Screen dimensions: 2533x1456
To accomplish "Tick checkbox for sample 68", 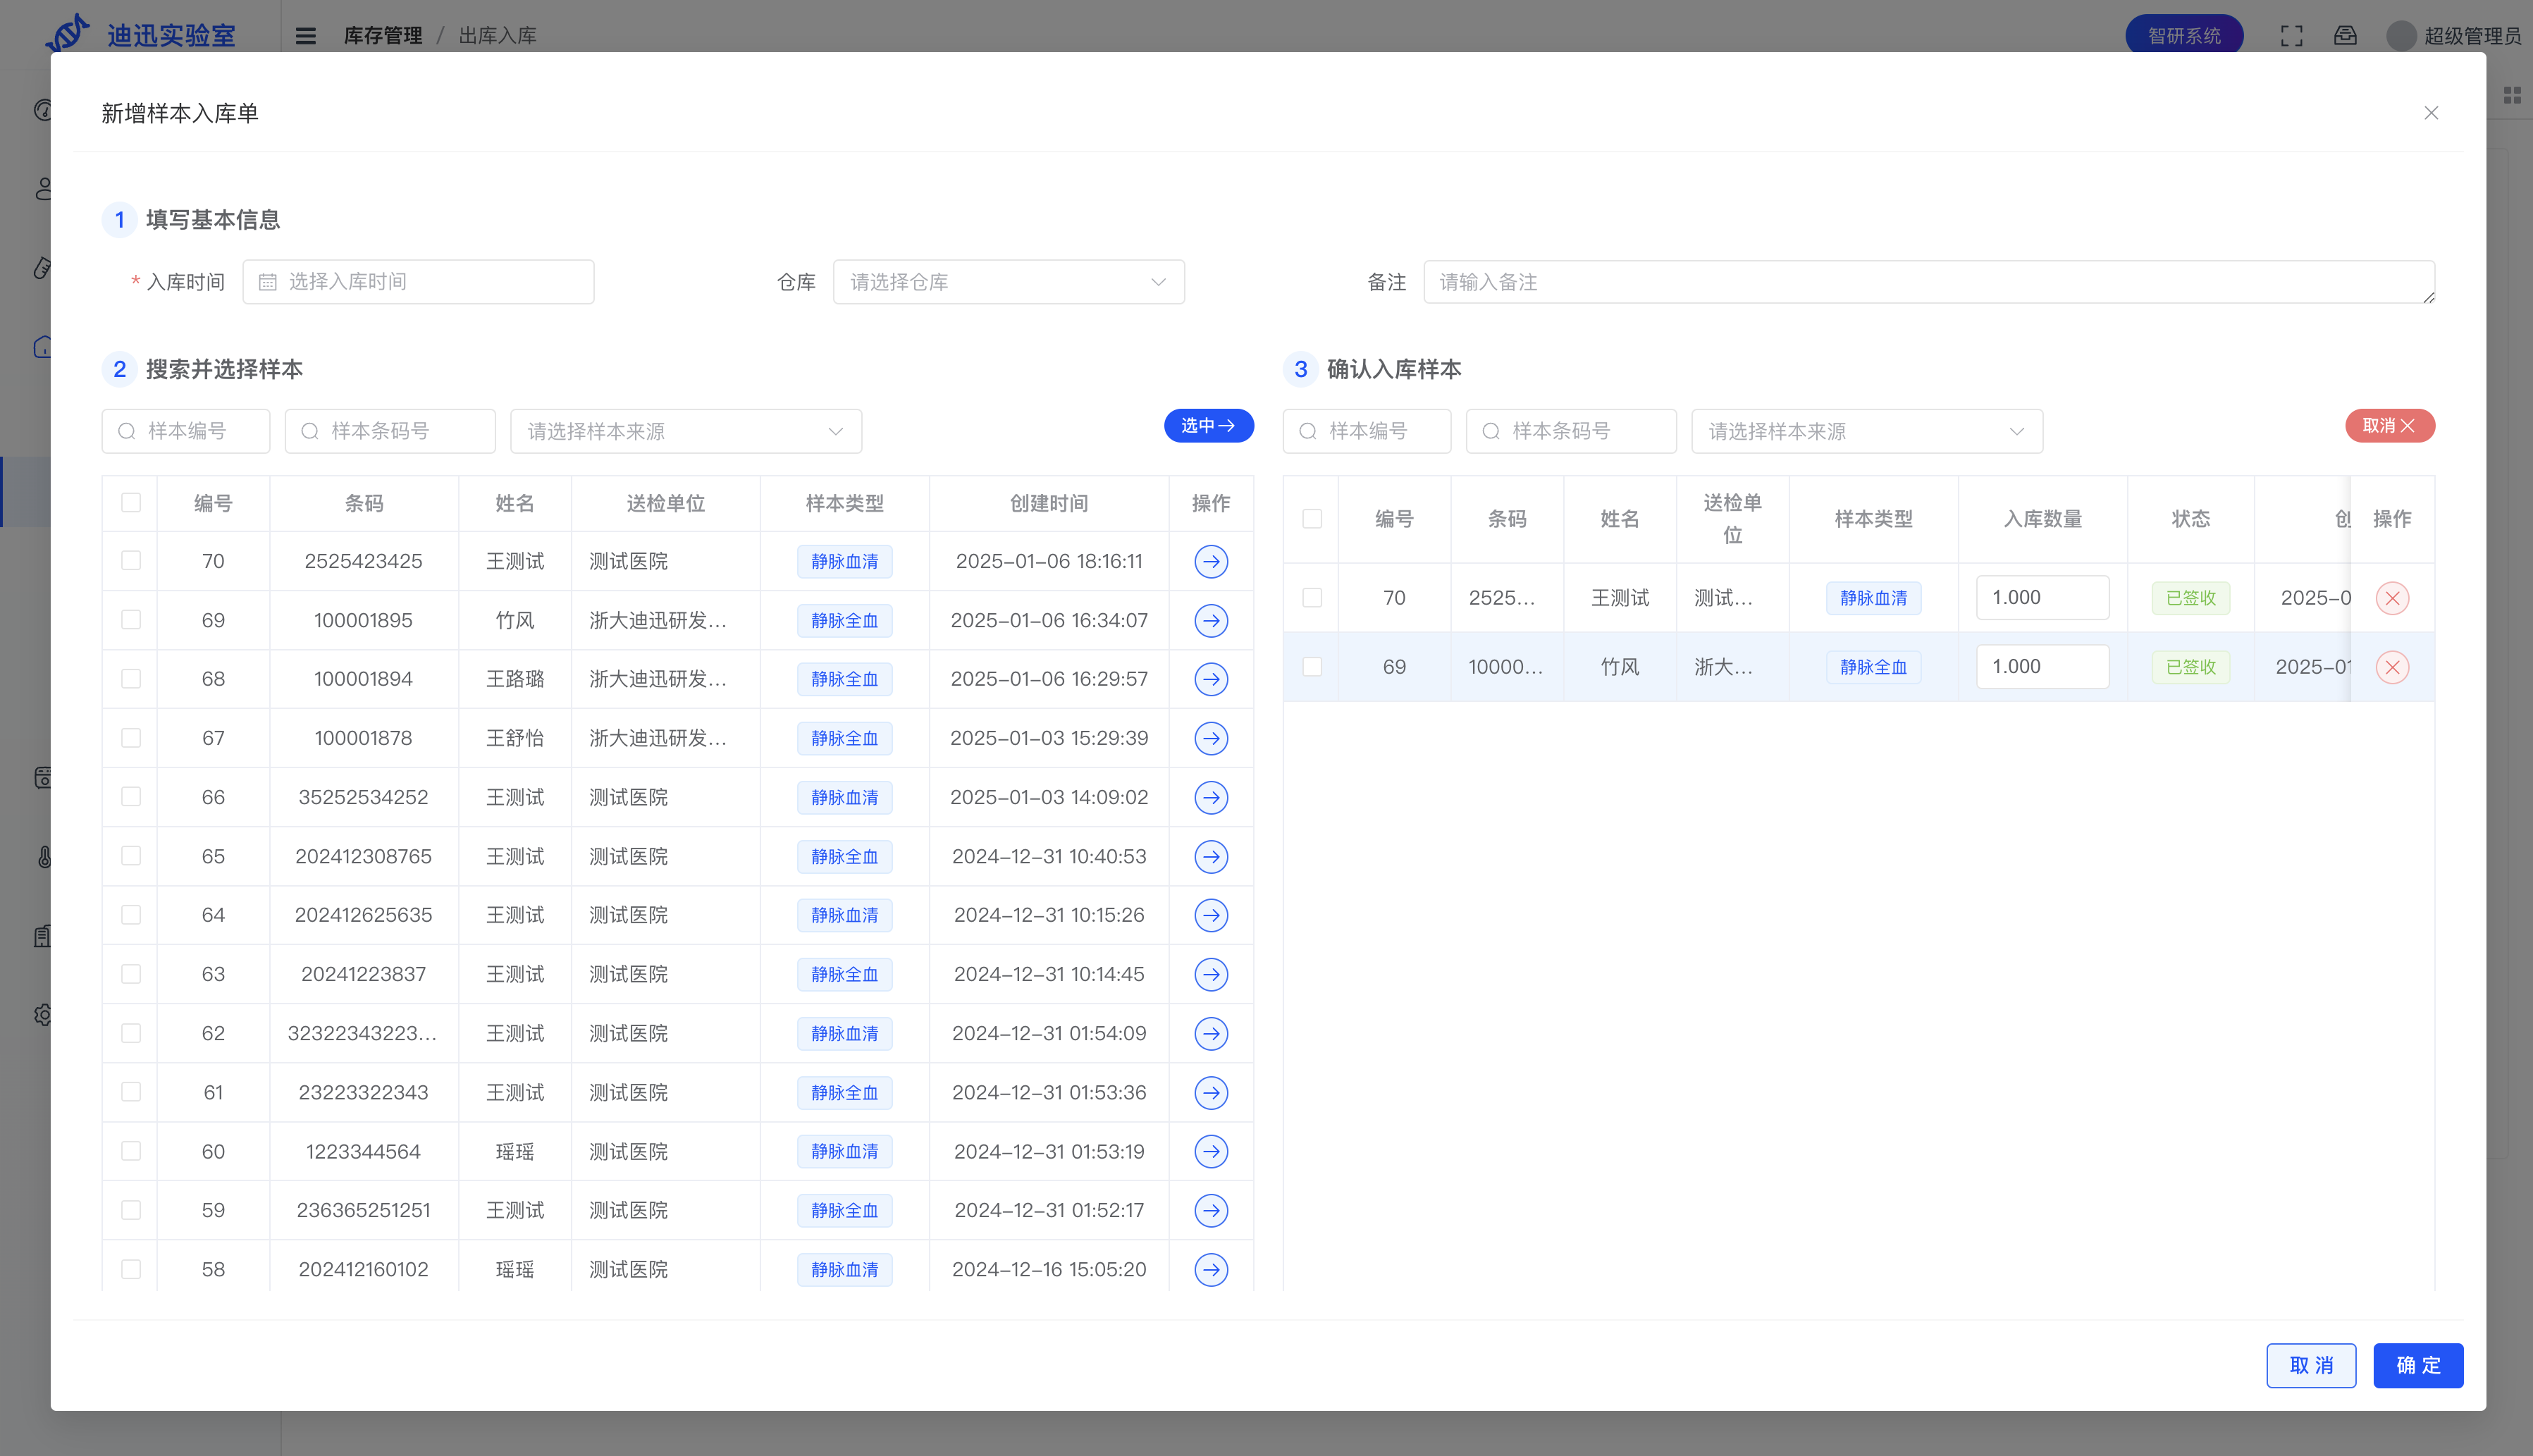I will [x=131, y=678].
